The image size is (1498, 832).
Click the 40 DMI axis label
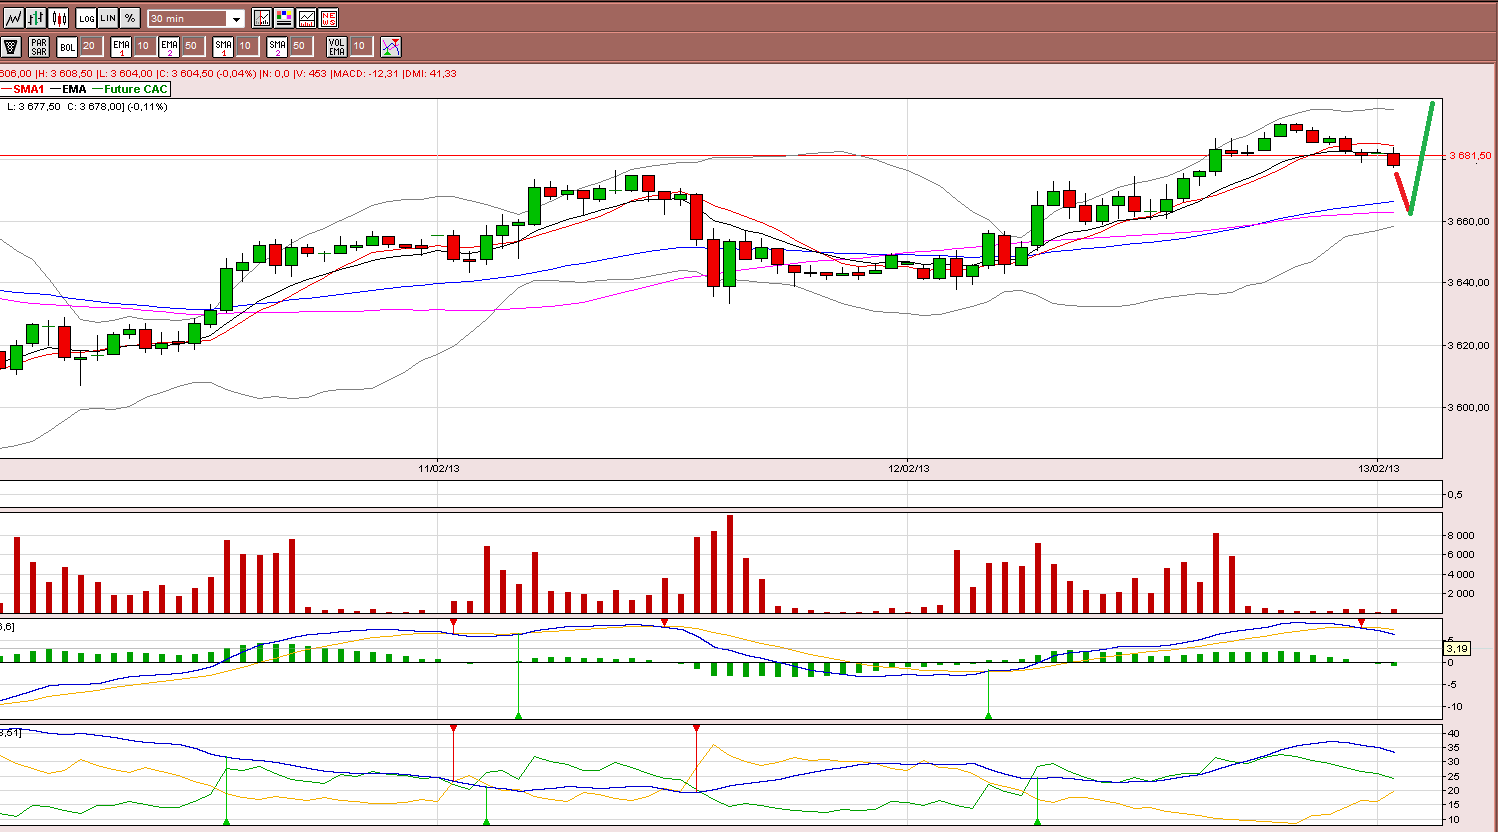coord(1453,733)
